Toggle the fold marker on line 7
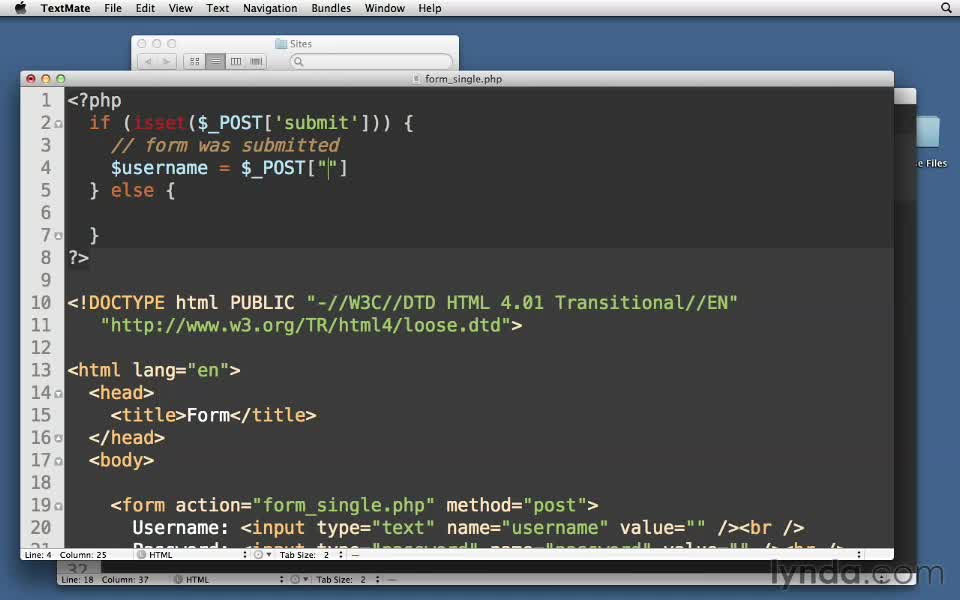The image size is (960, 600). tap(59, 236)
